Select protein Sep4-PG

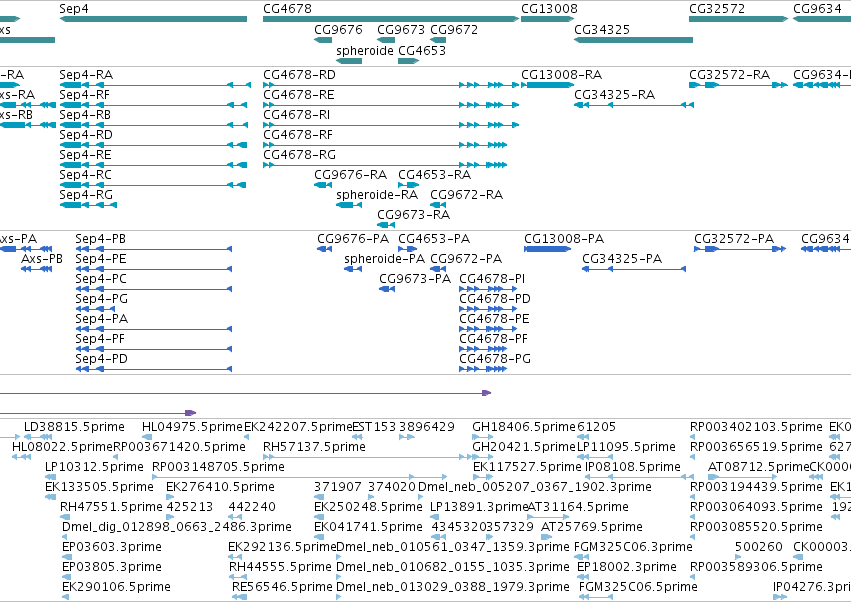pos(101,299)
